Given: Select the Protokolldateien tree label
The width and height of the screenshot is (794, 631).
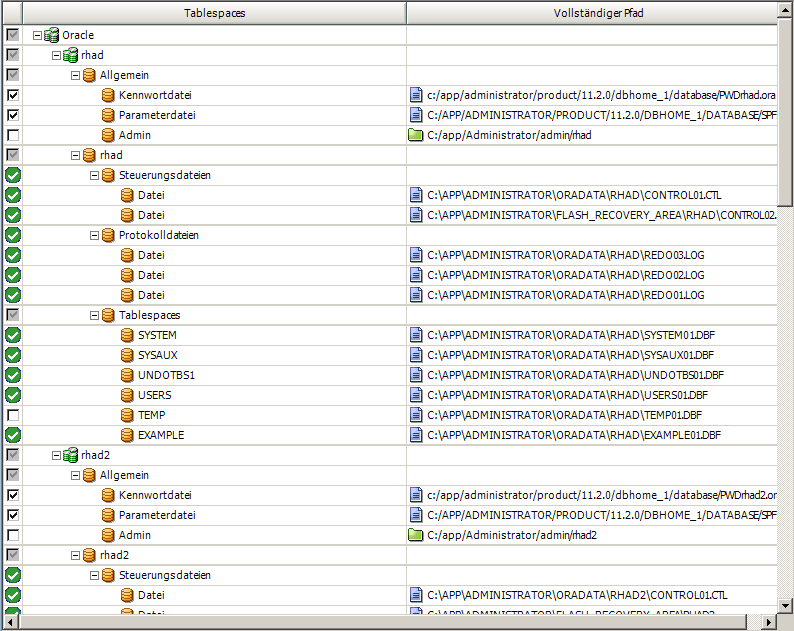Looking at the screenshot, I should pos(158,235).
